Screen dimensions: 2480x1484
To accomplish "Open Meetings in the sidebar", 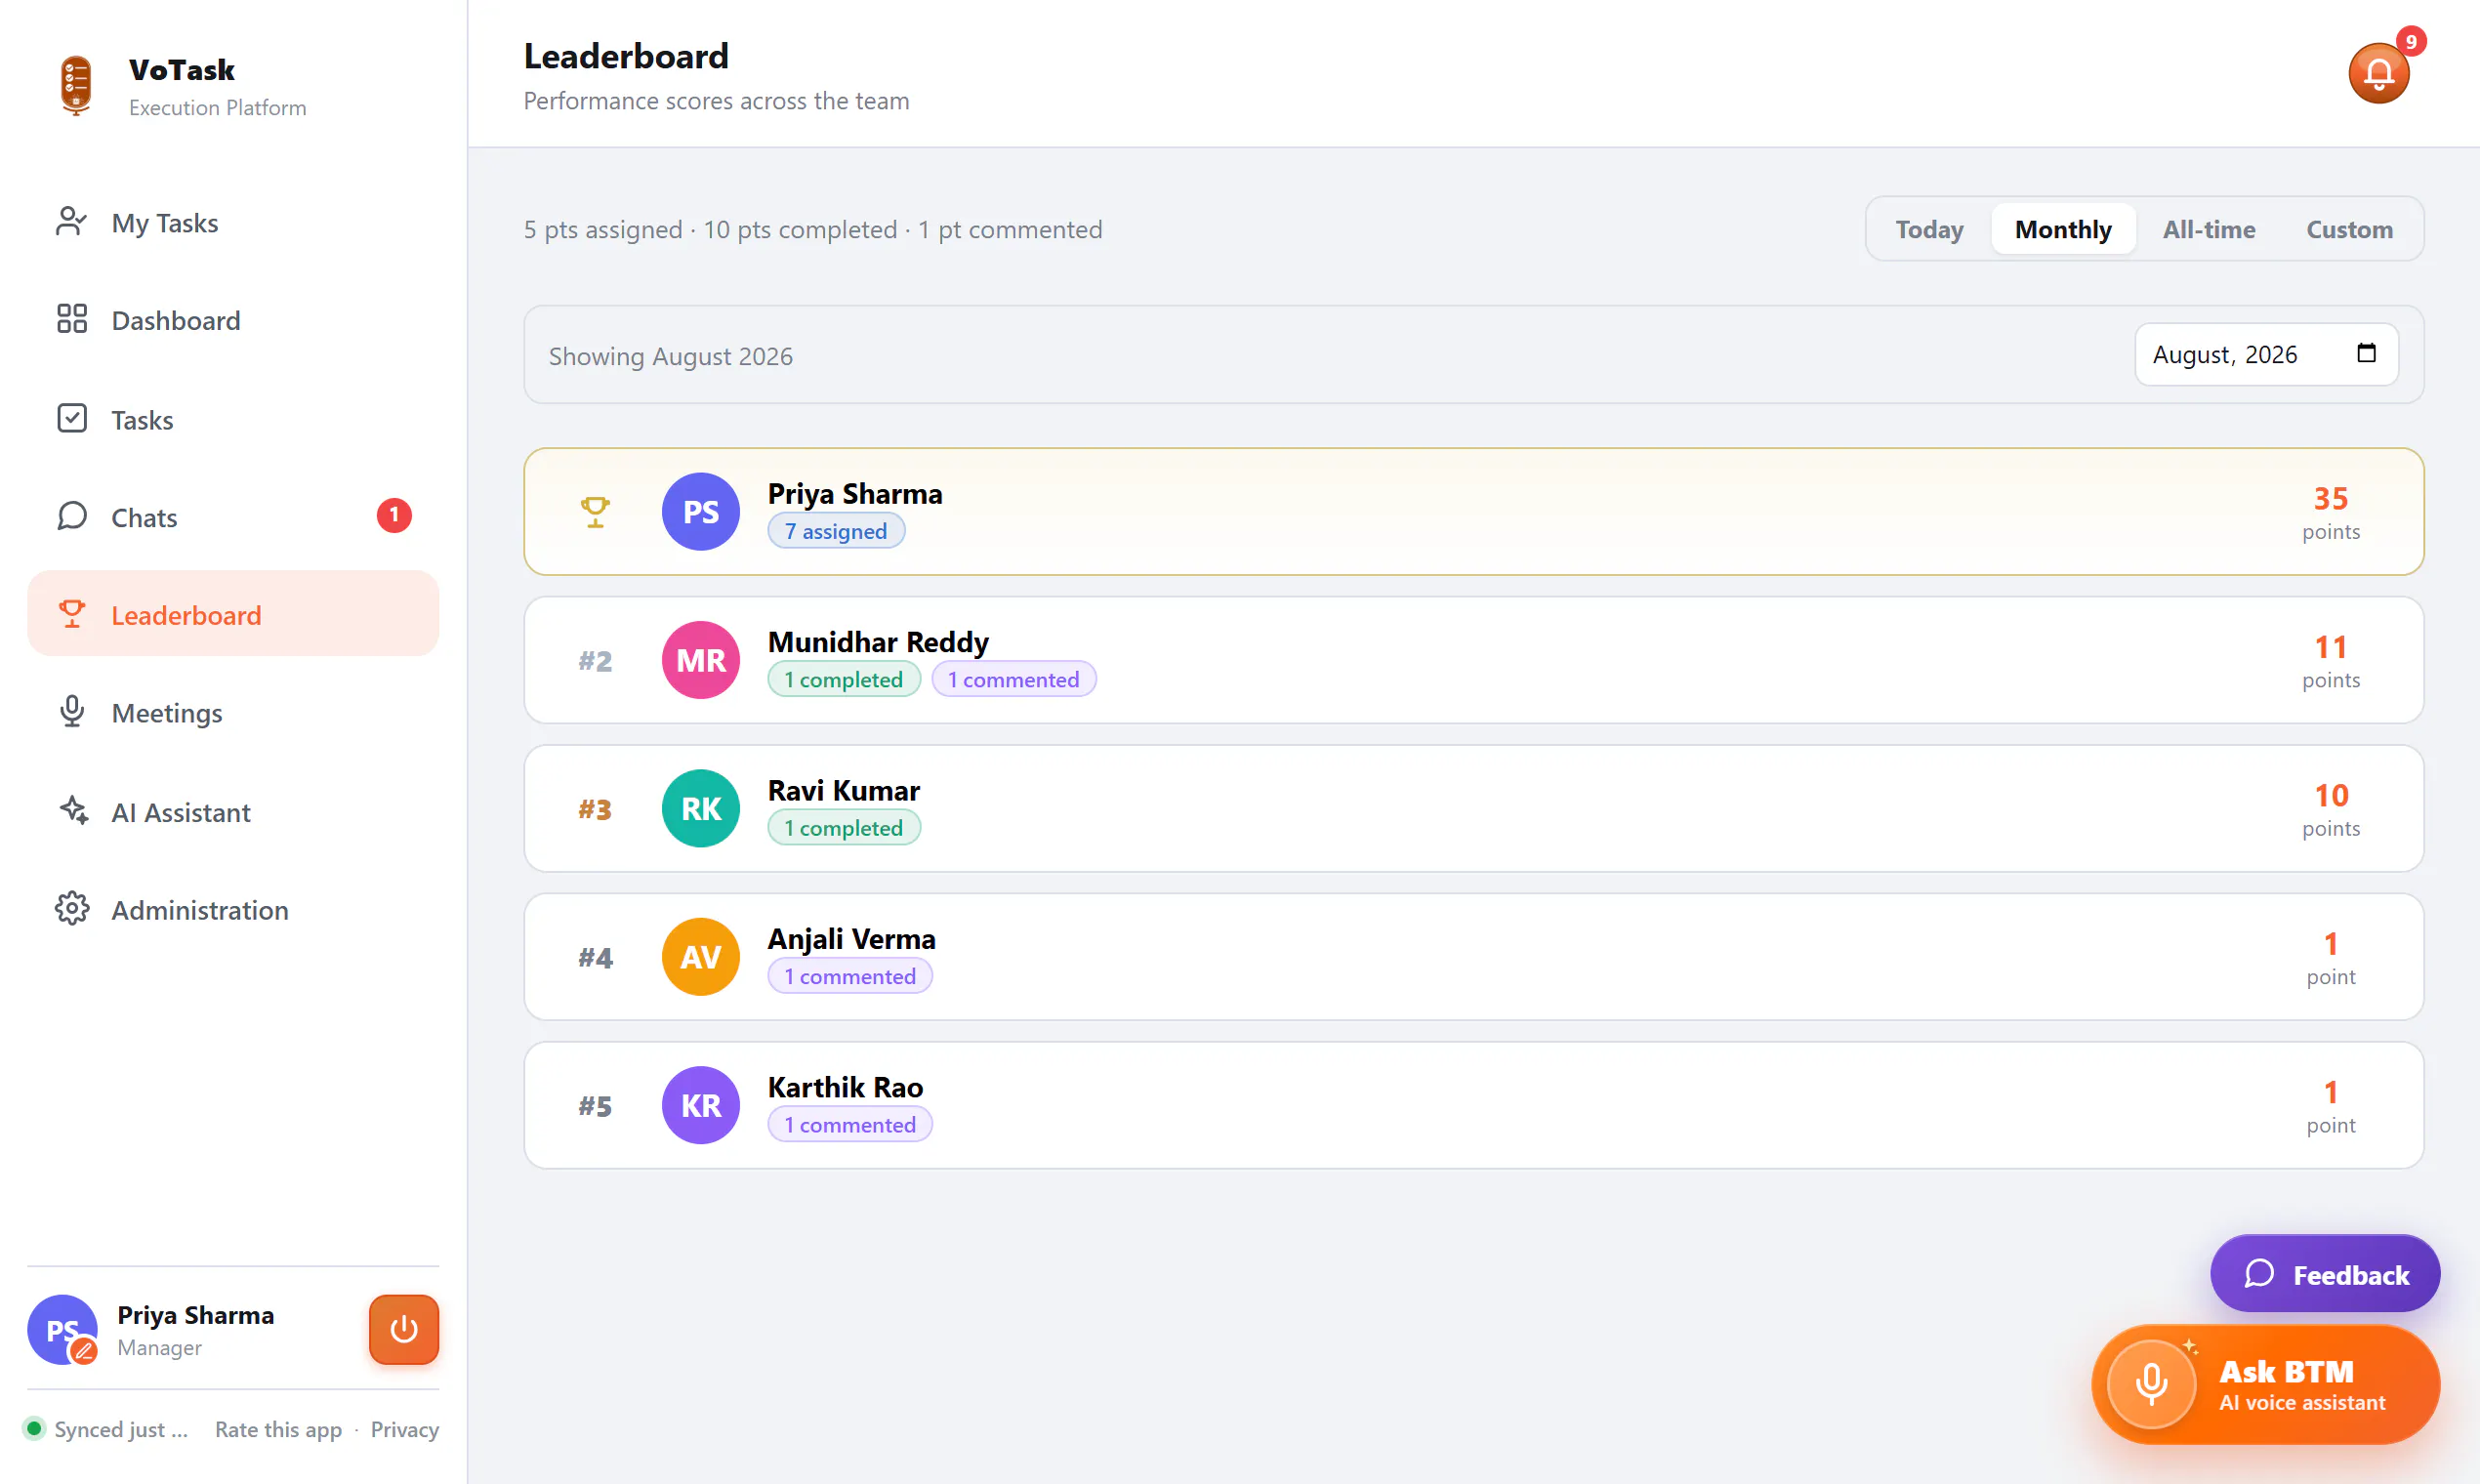I will [x=233, y=713].
